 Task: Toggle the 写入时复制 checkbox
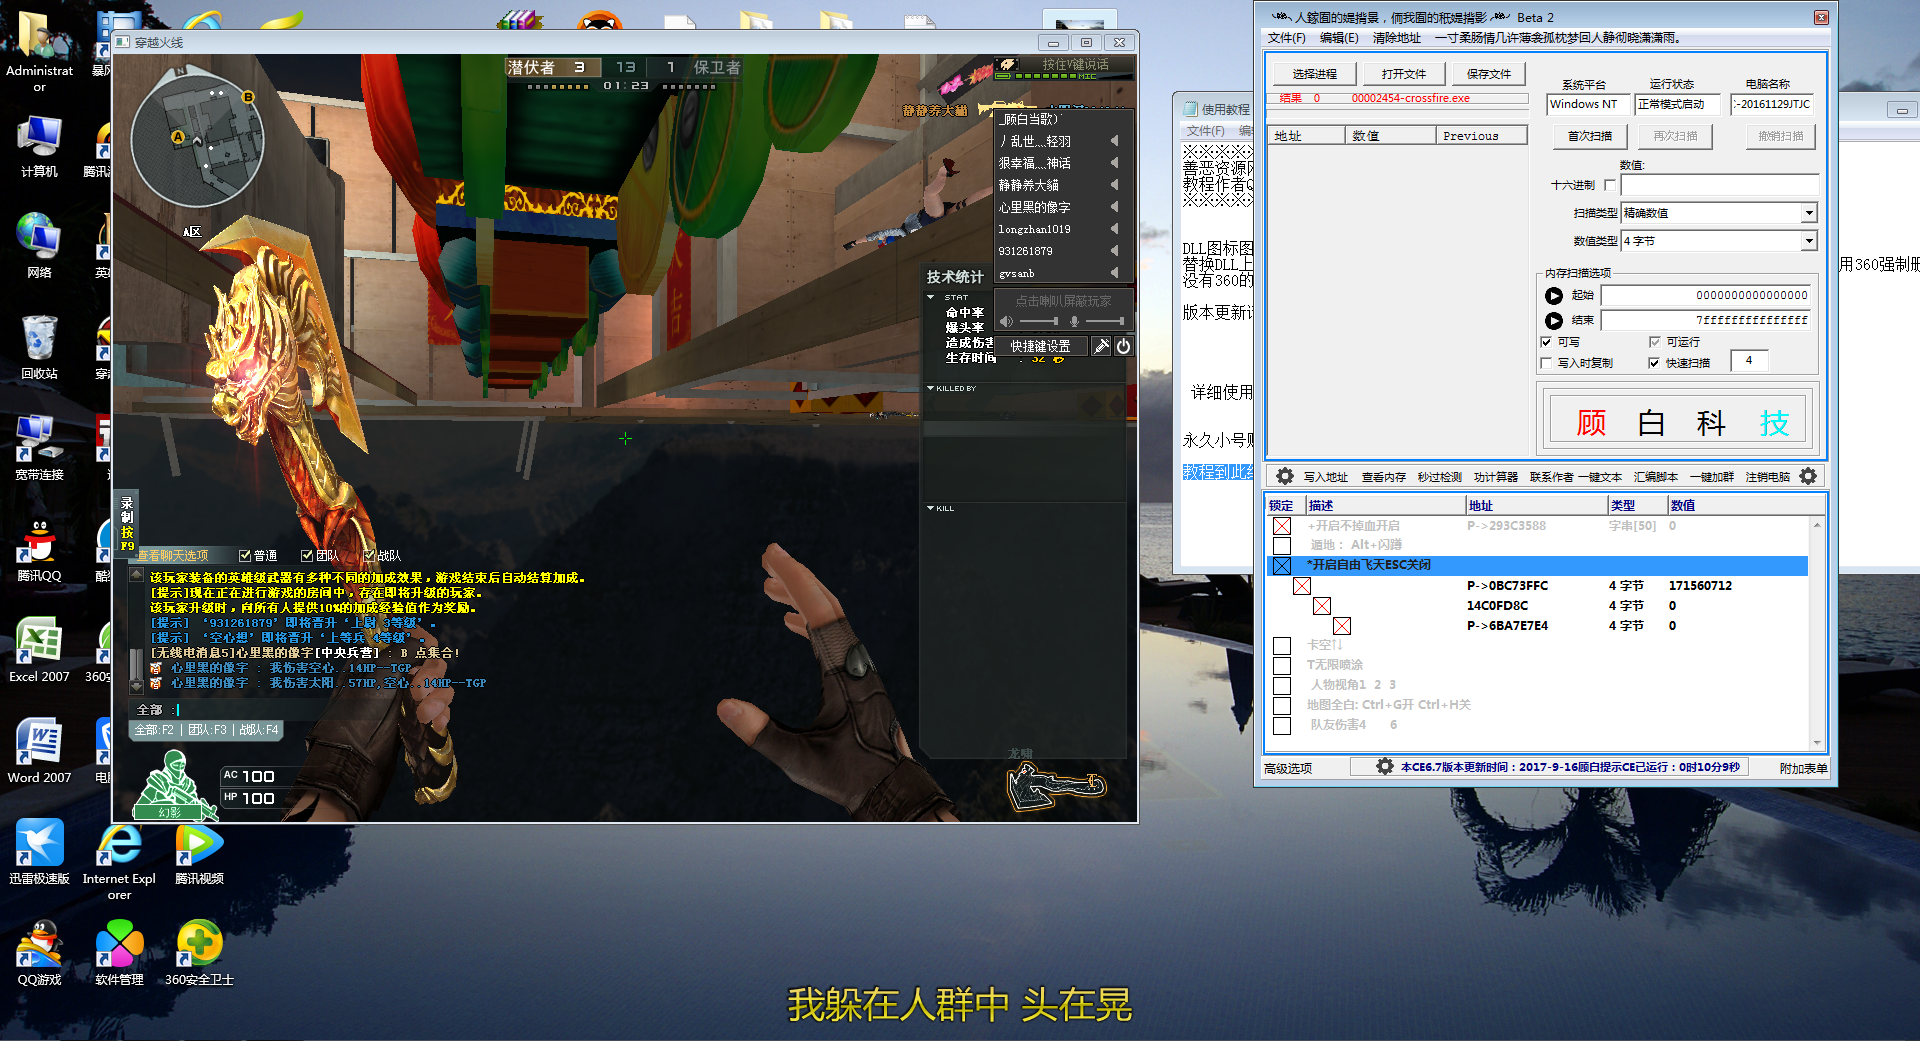(1547, 363)
